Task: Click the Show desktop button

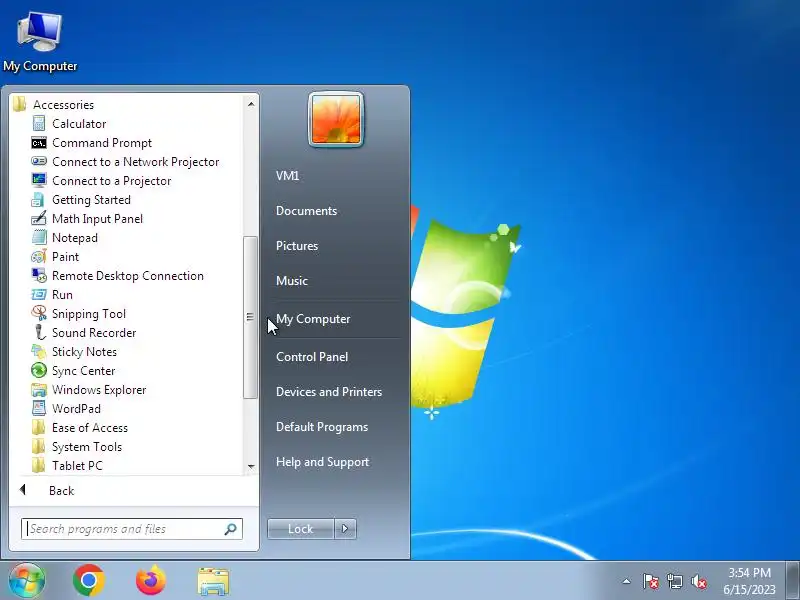Action: pos(793,581)
